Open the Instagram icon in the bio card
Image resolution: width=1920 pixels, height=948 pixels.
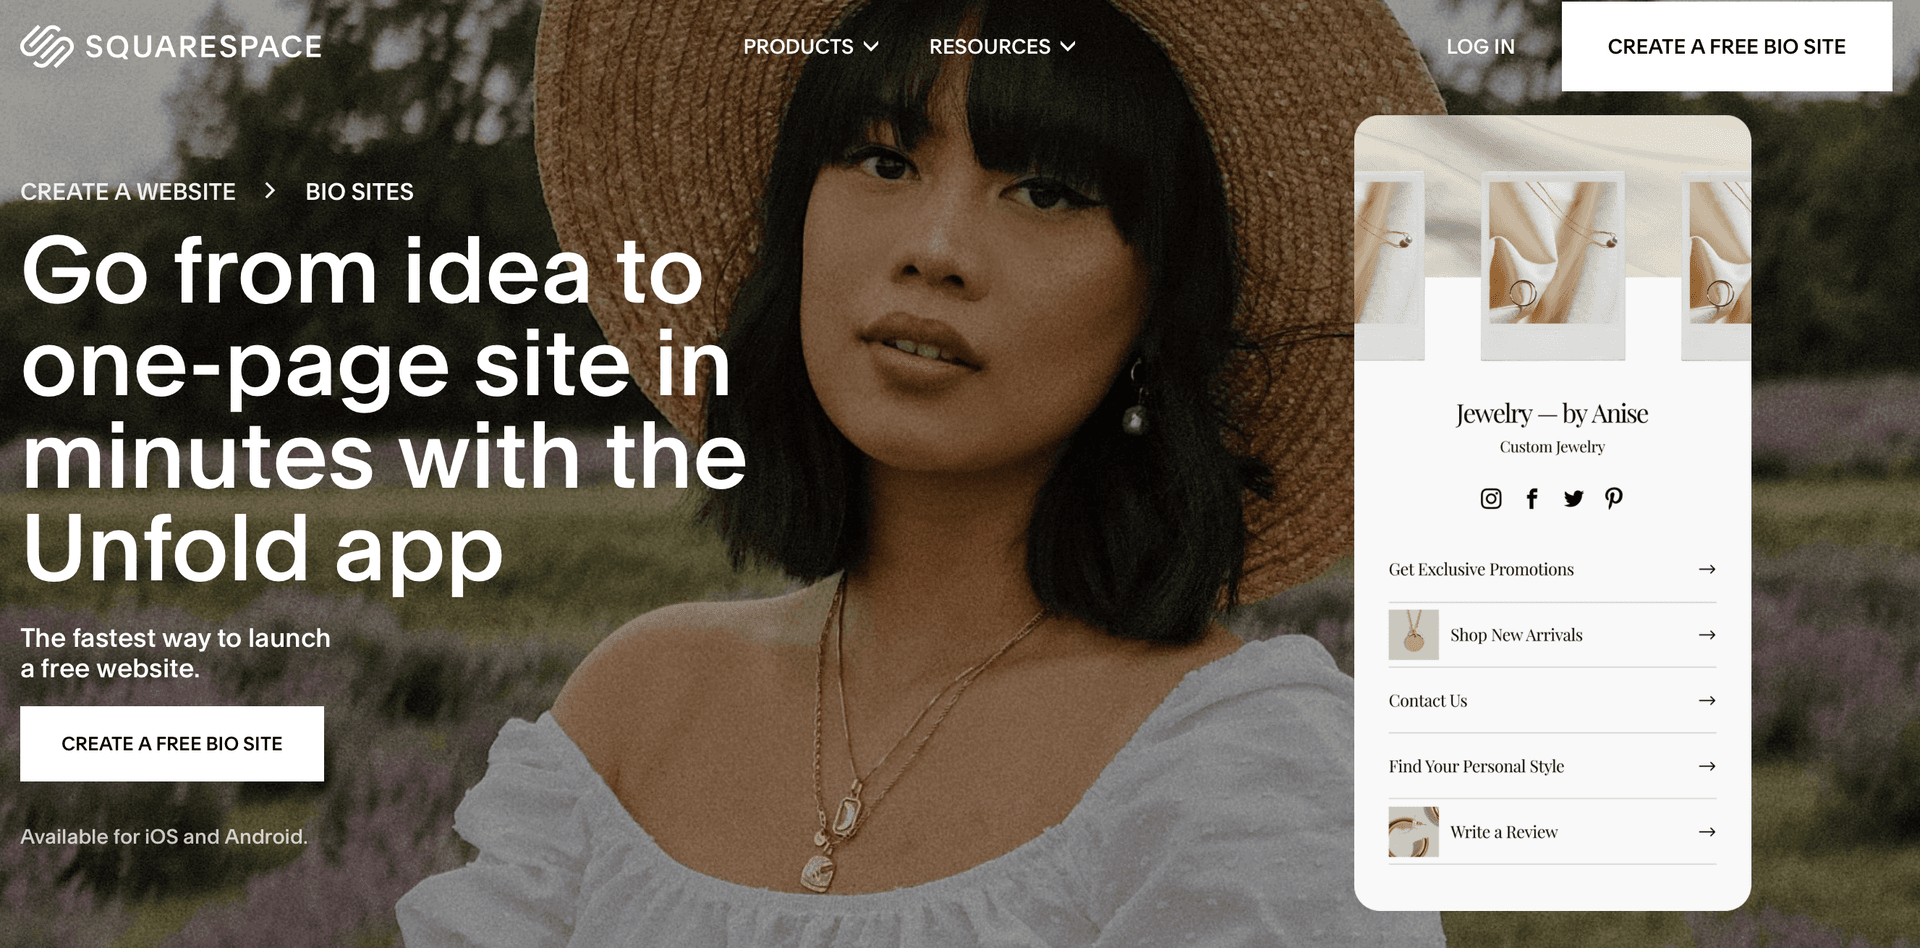point(1490,498)
